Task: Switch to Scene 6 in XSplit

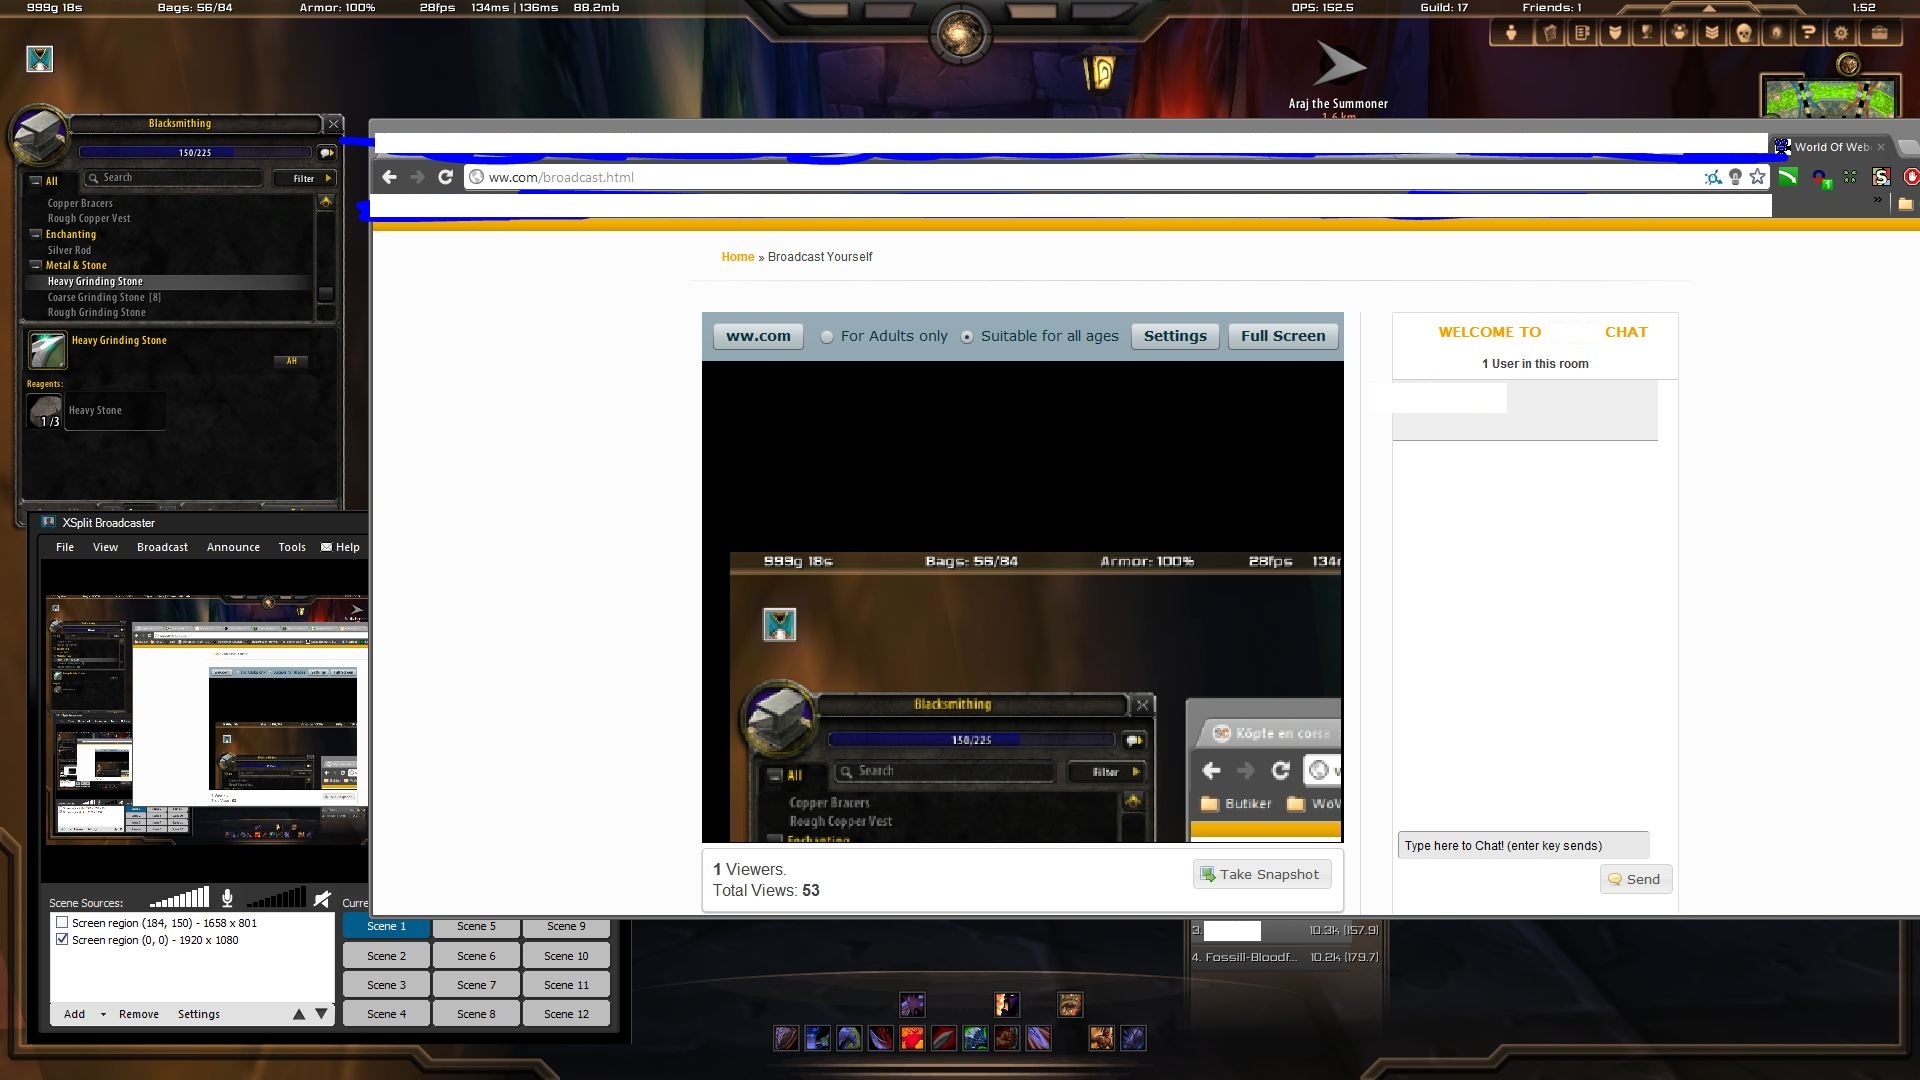Action: pos(476,956)
